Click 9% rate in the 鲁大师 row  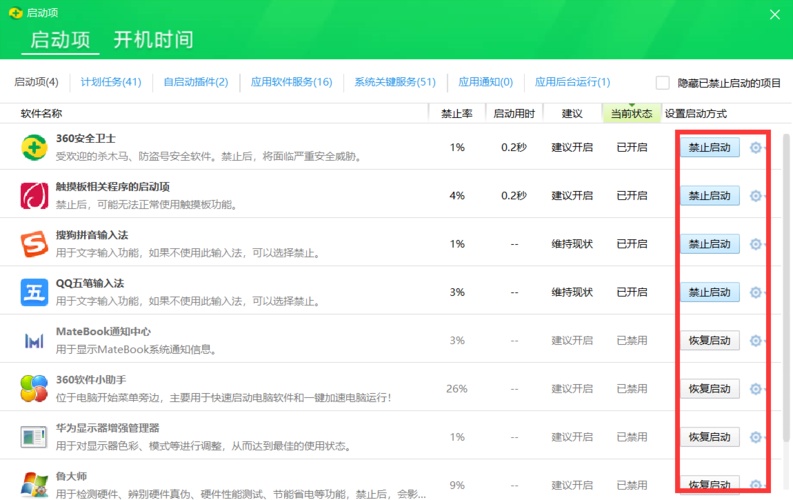[457, 485]
